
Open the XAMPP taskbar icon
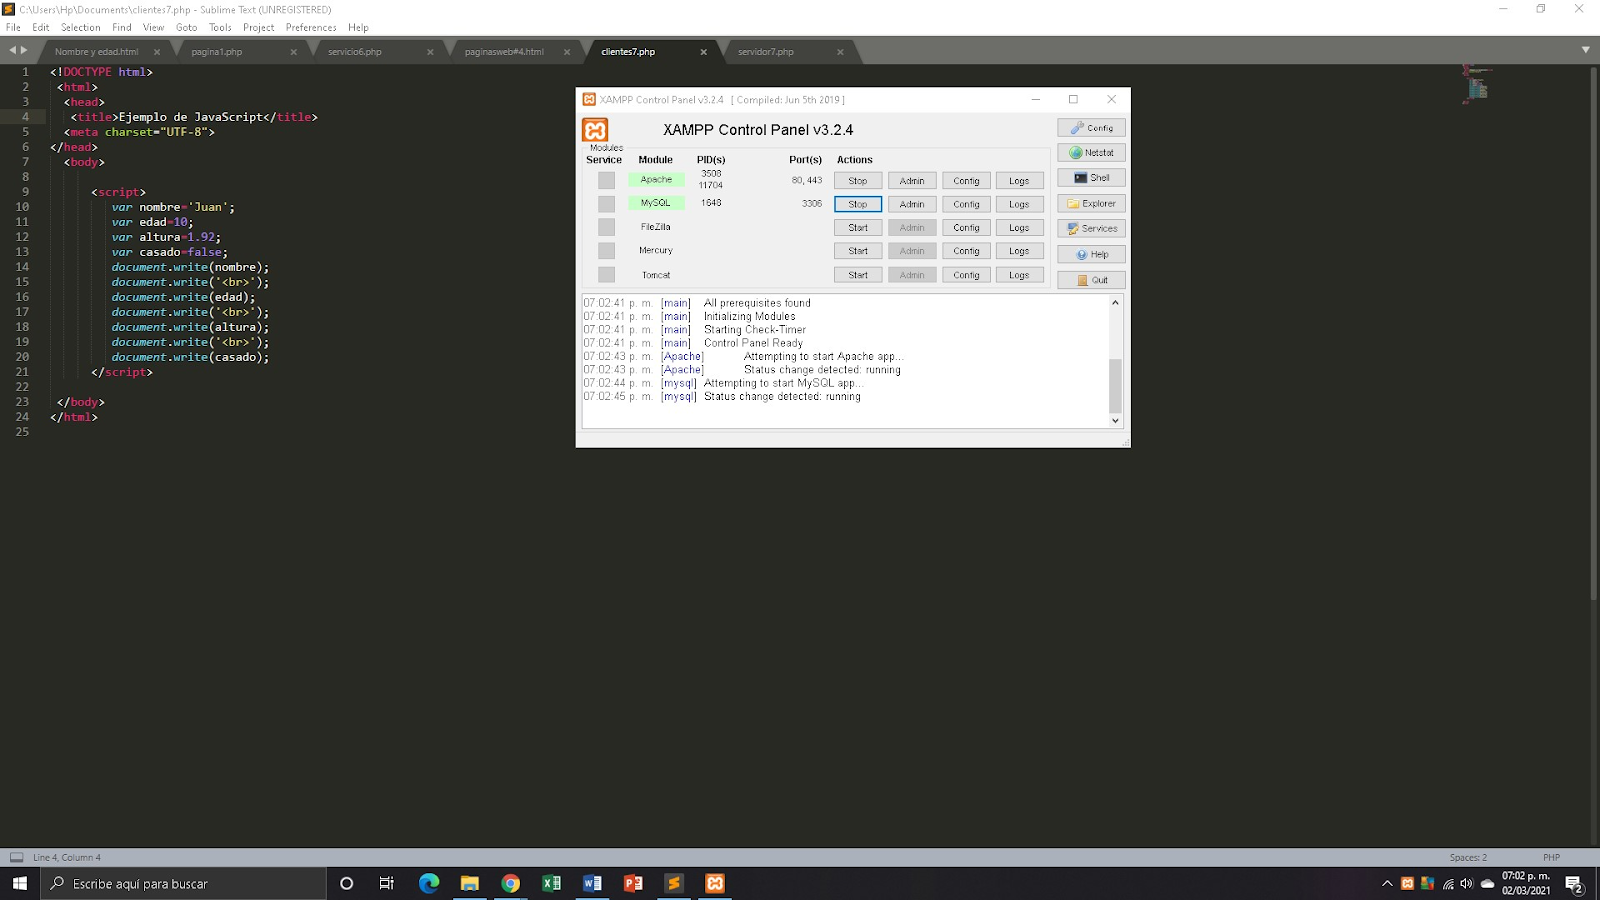coord(715,883)
